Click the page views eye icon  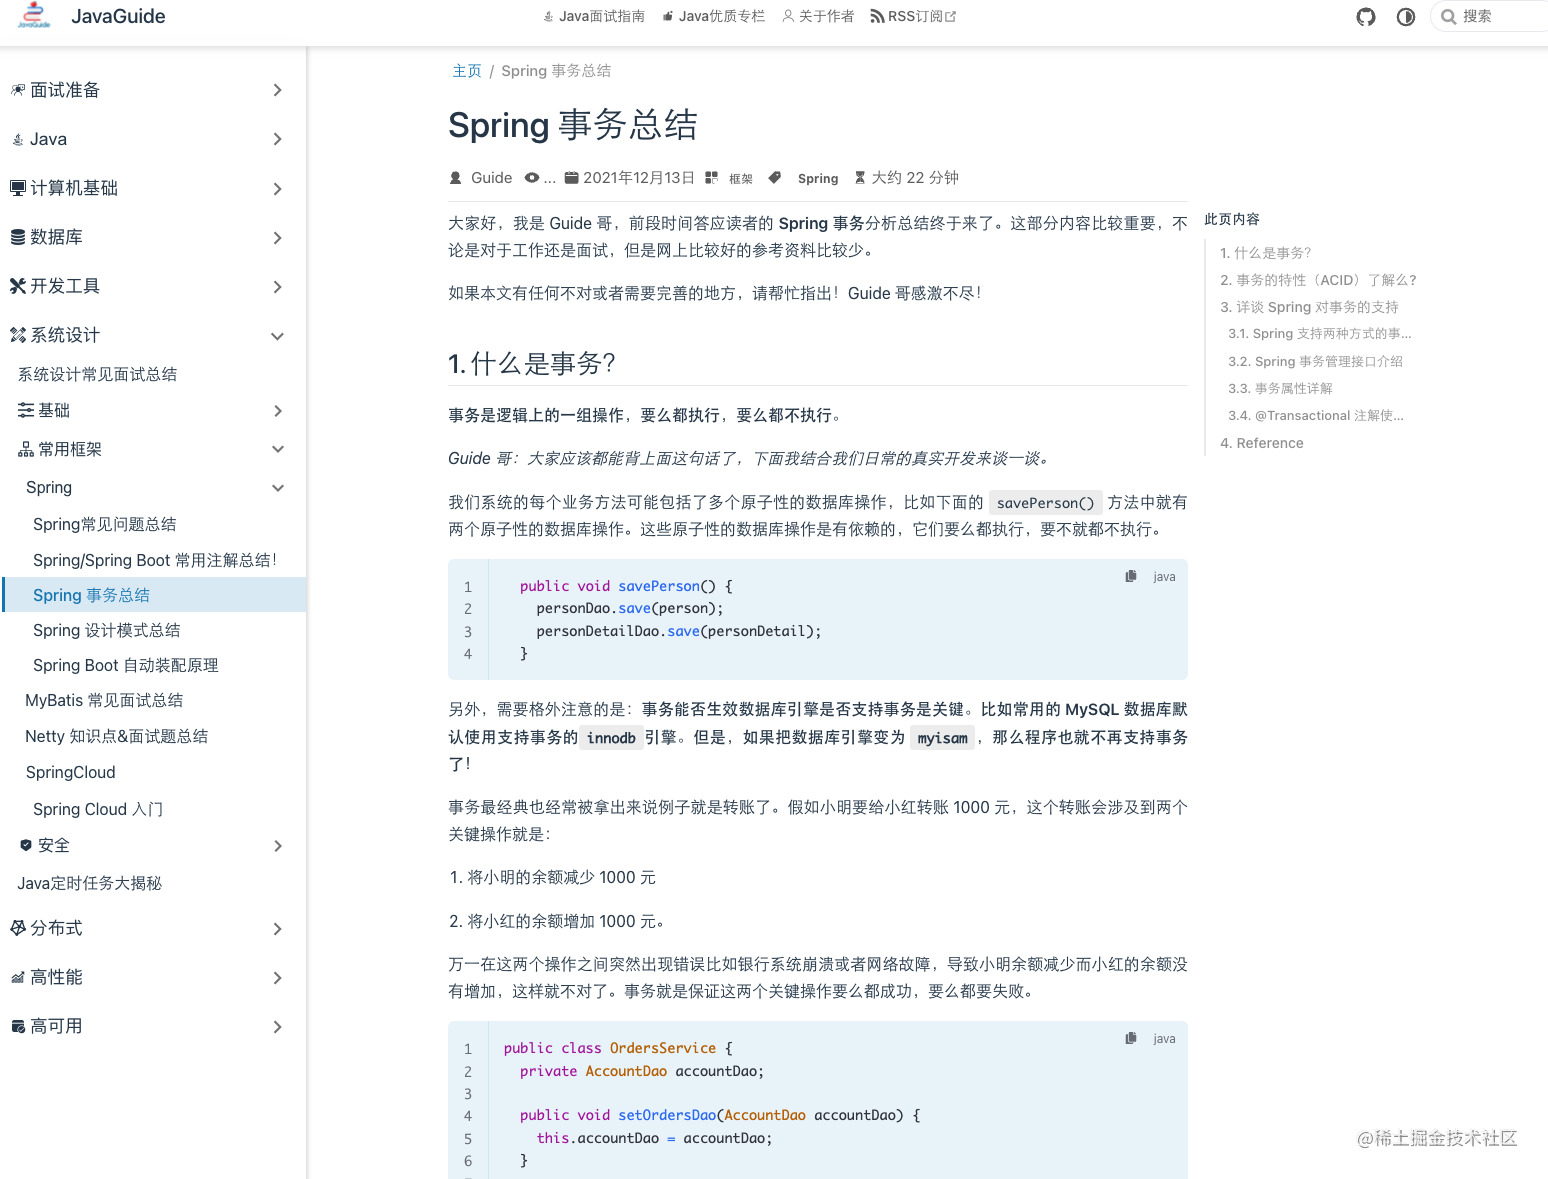click(532, 178)
